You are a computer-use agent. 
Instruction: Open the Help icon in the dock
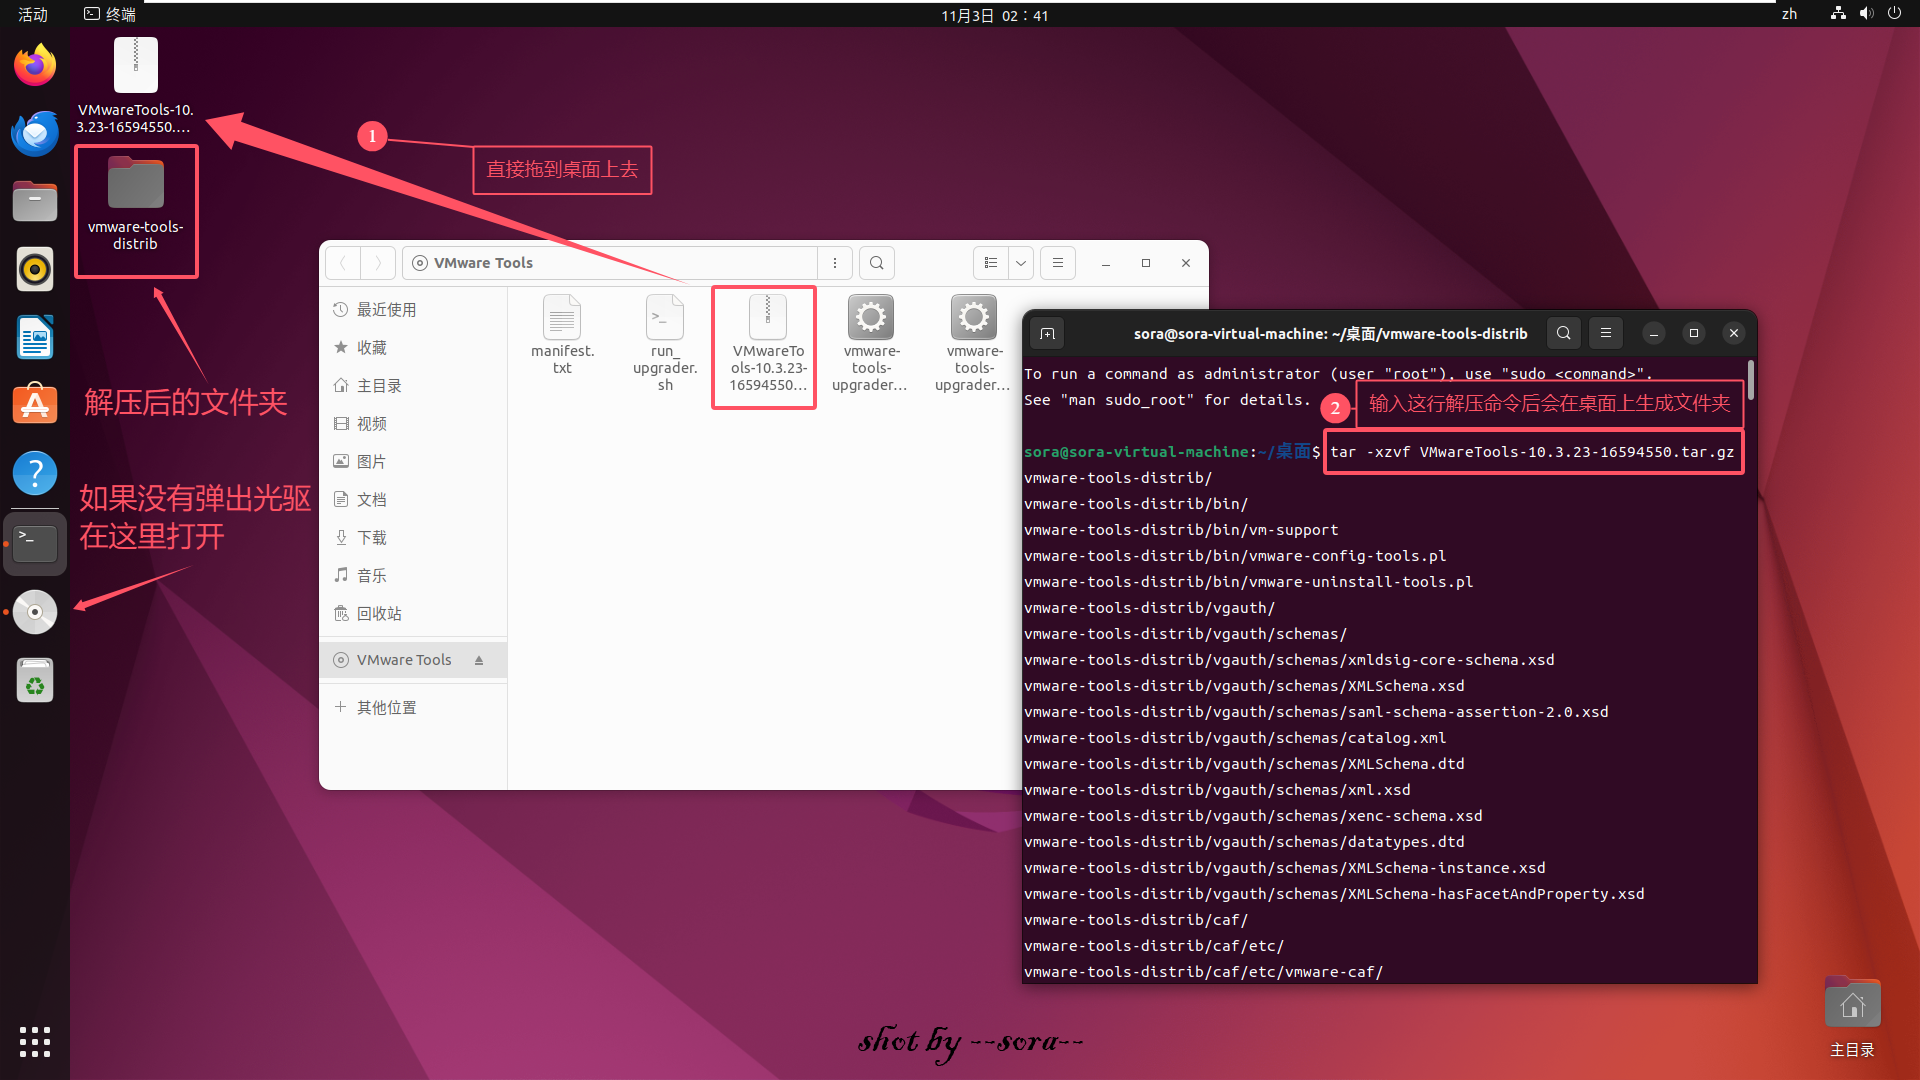(x=35, y=473)
